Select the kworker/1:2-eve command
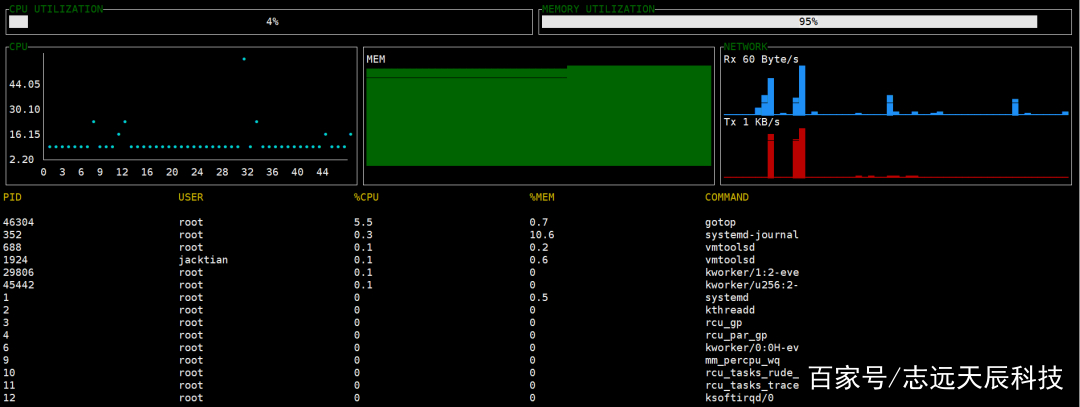This screenshot has width=1080, height=407. pos(751,272)
